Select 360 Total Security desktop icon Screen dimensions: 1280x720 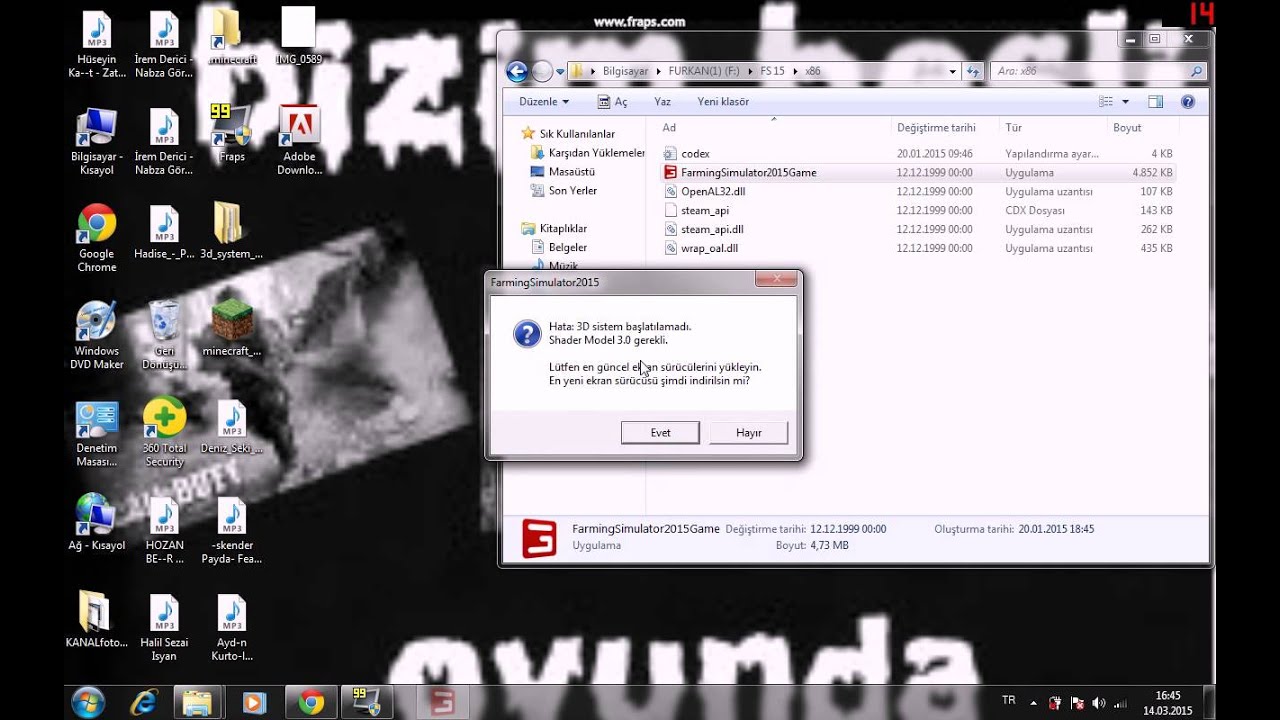coord(164,432)
